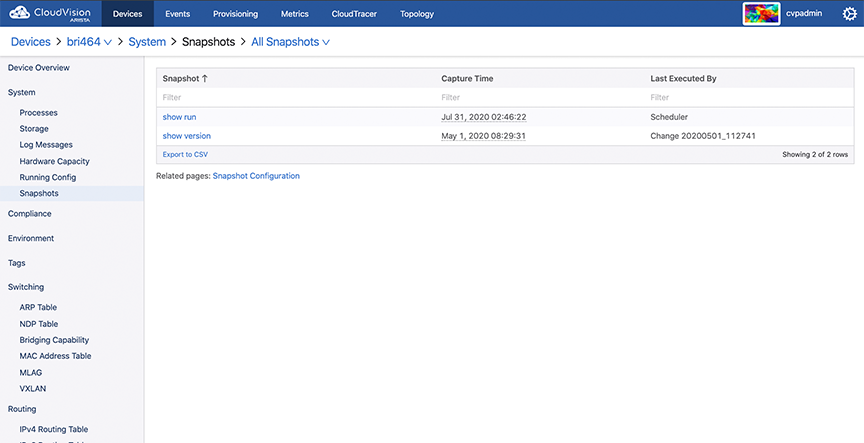864x443 pixels.
Task: Sort by Last Executed By column header
Action: (683, 79)
